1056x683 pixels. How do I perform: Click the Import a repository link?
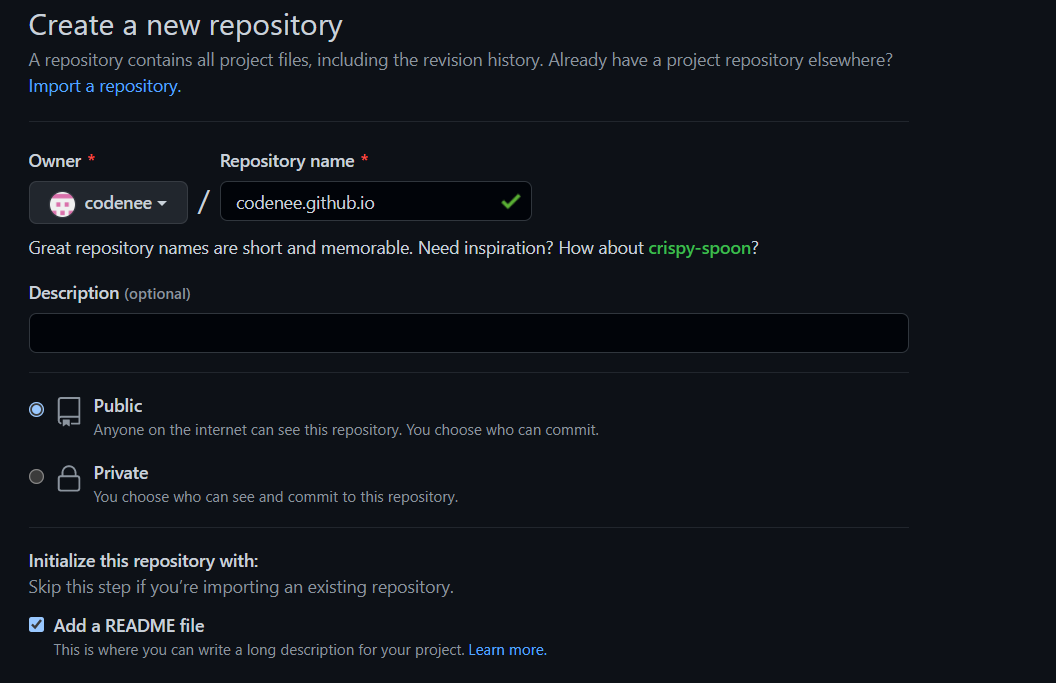point(104,86)
